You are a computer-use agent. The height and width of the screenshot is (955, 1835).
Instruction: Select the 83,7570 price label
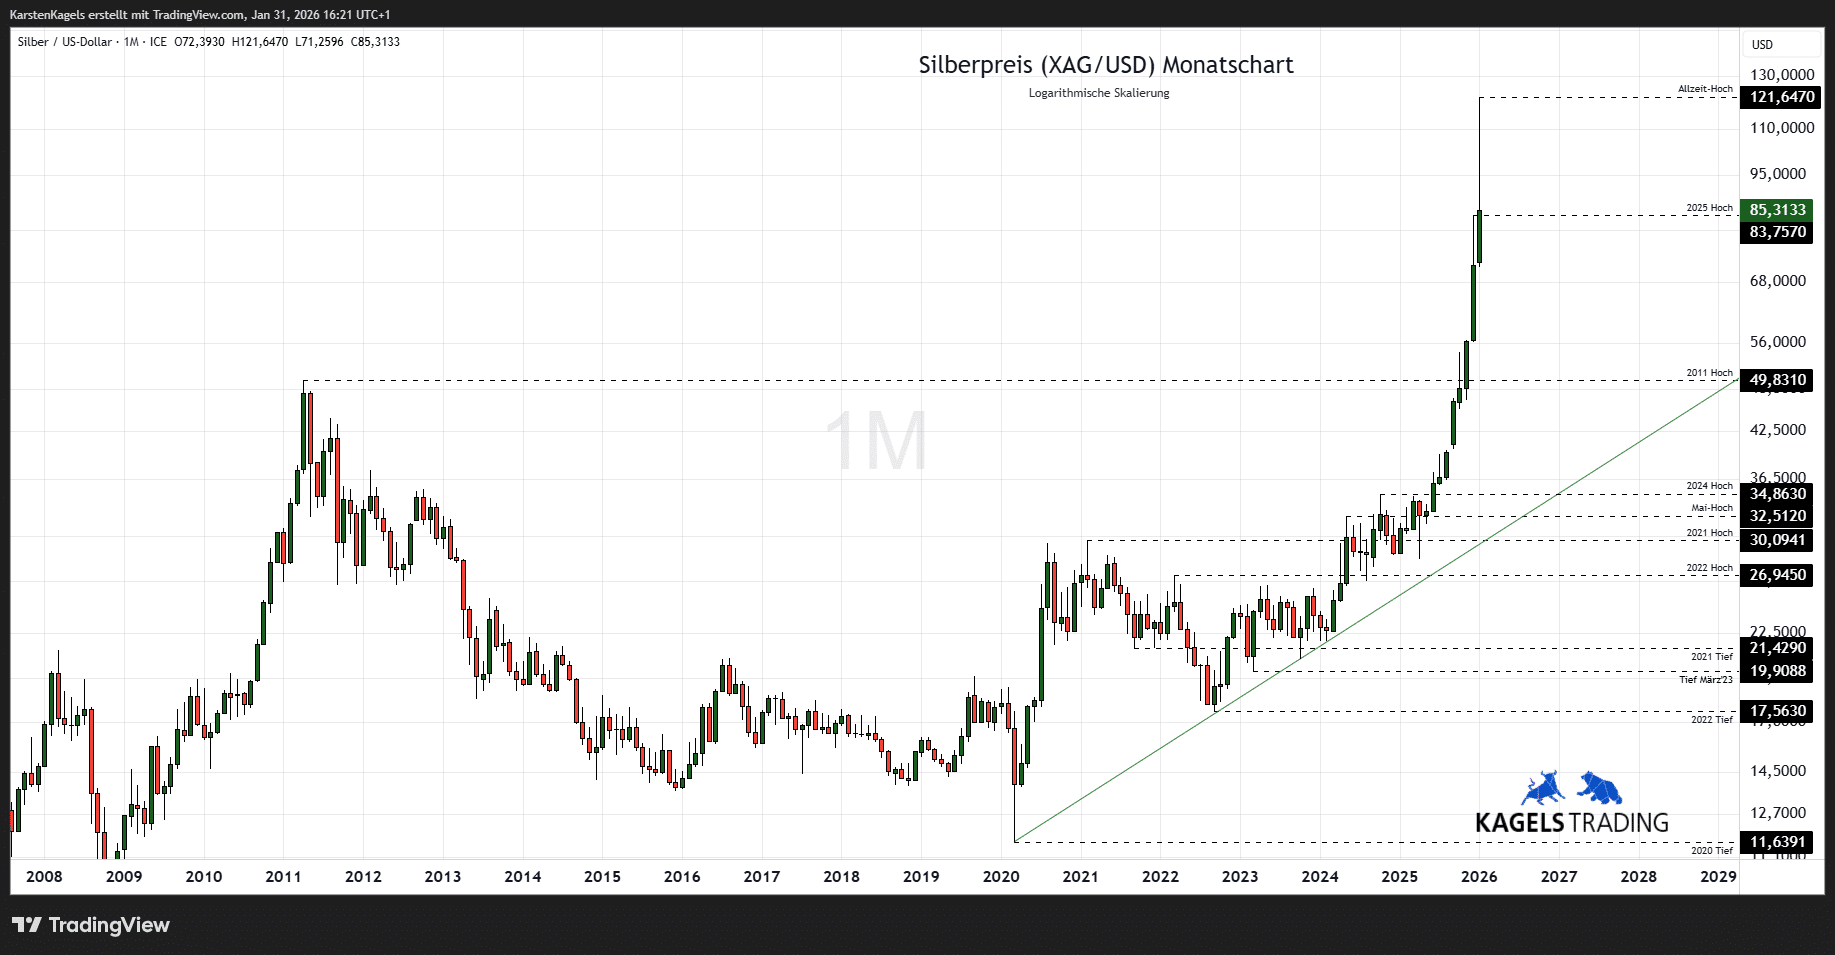1778,232
